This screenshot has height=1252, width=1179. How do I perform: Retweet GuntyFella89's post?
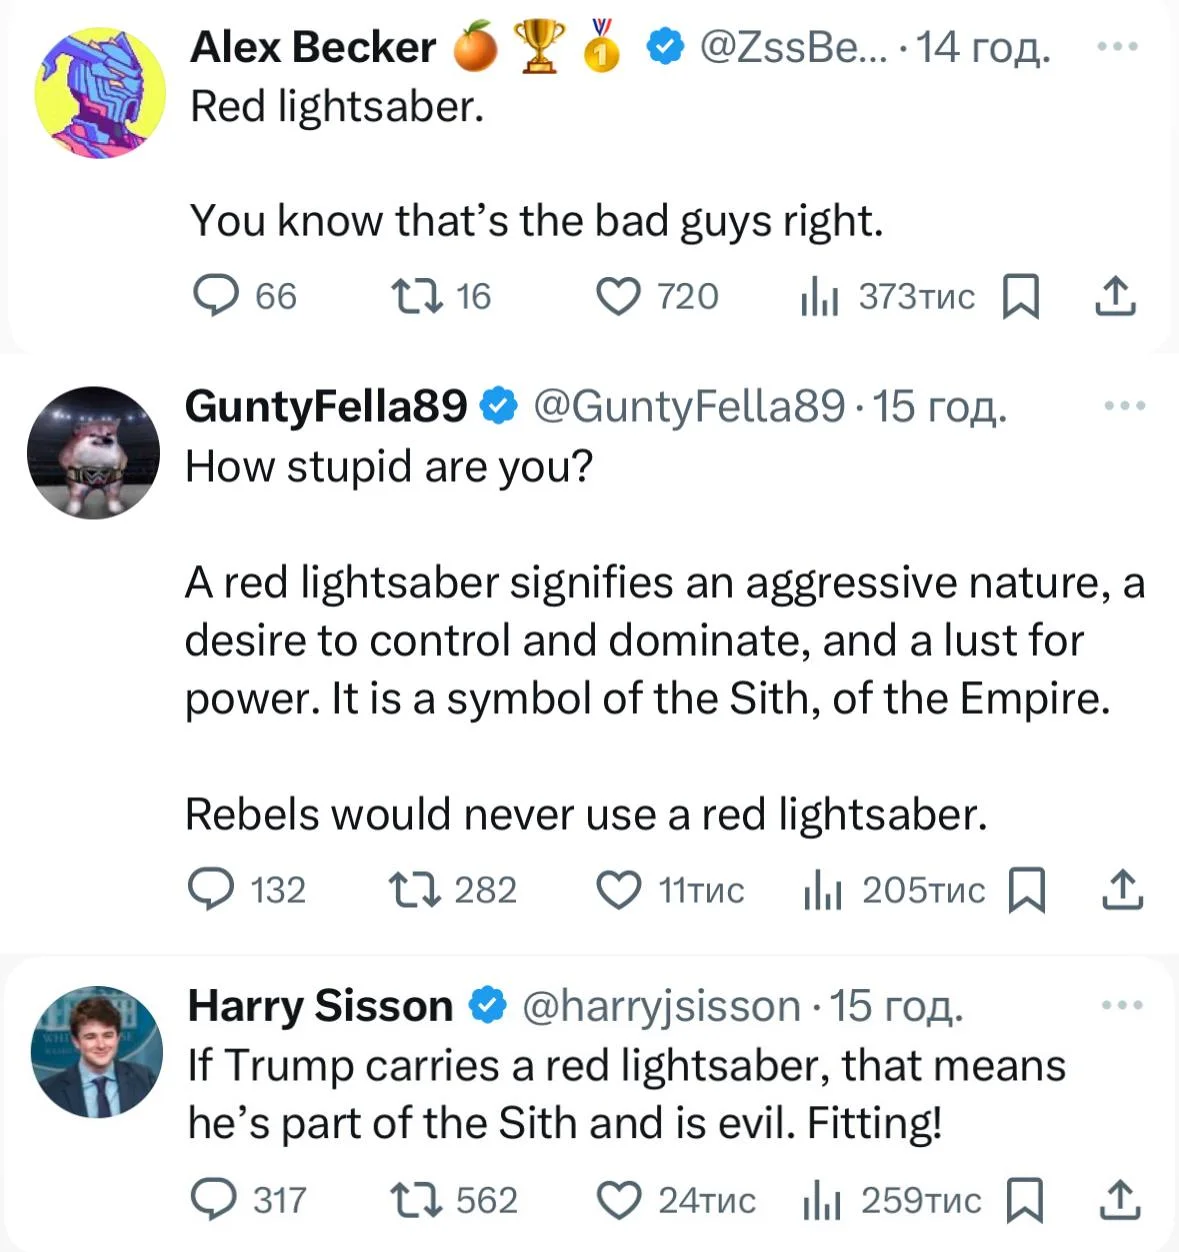click(x=414, y=890)
